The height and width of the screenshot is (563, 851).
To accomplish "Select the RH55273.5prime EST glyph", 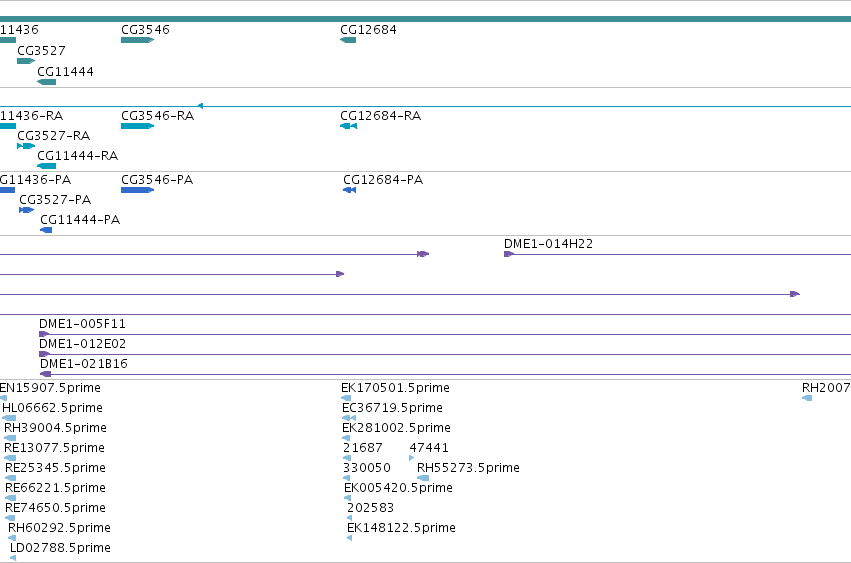I will coord(423,478).
